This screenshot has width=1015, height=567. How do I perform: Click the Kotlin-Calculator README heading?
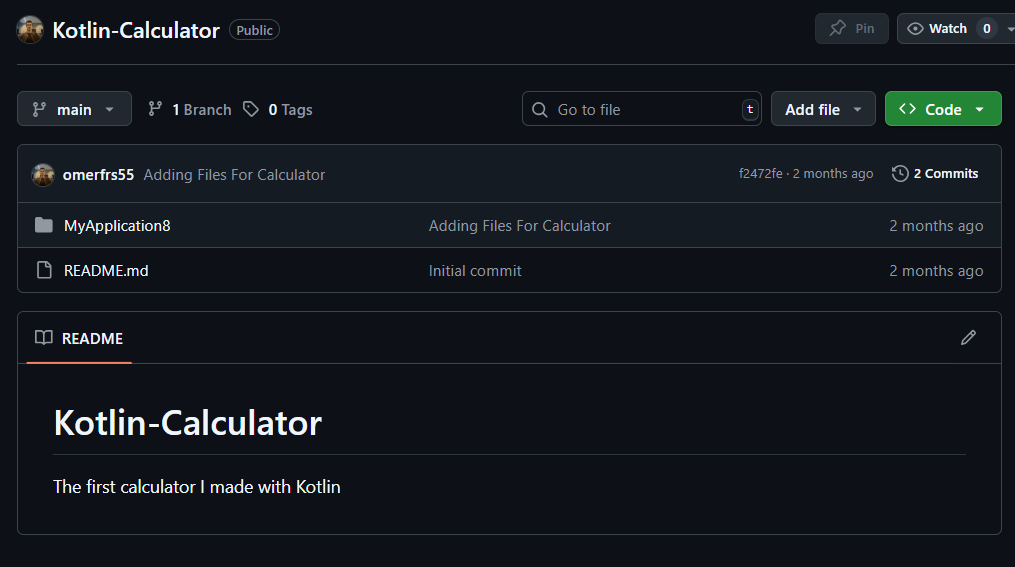pos(188,423)
